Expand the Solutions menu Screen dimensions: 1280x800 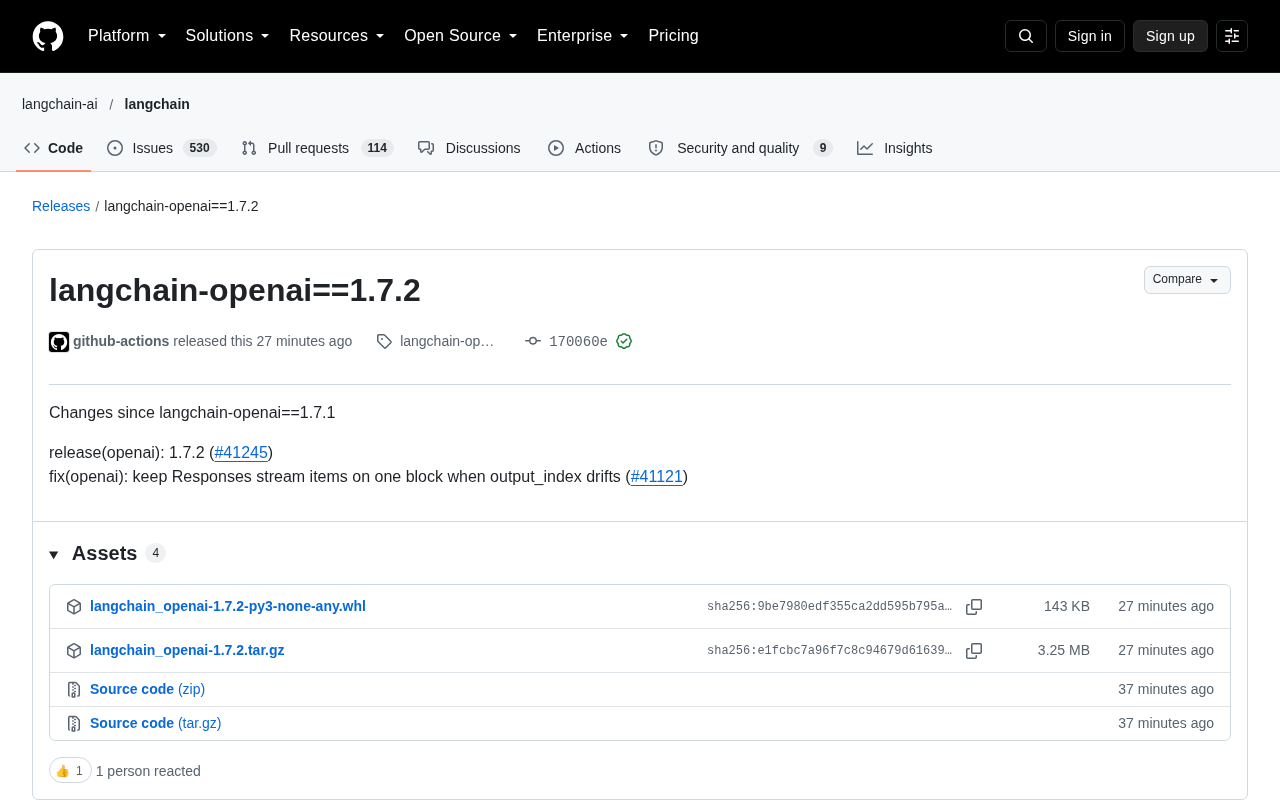coord(228,36)
